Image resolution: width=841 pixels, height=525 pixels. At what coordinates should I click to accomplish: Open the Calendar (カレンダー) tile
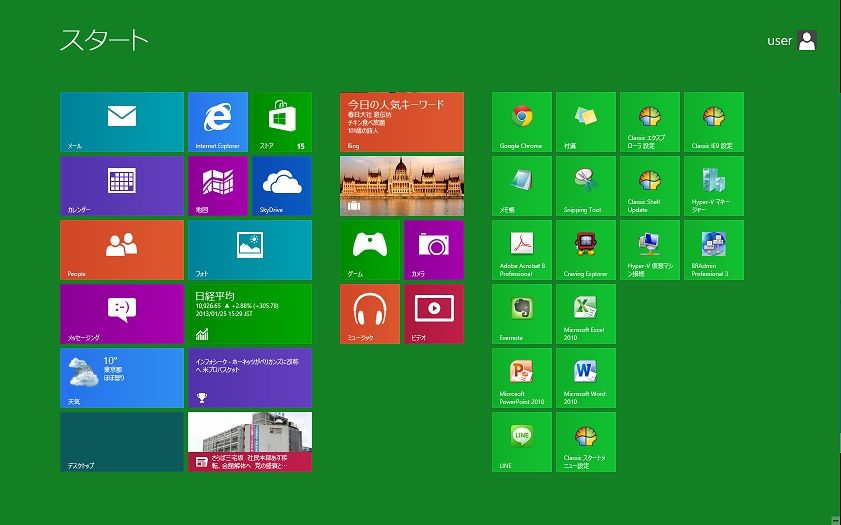pos(122,186)
